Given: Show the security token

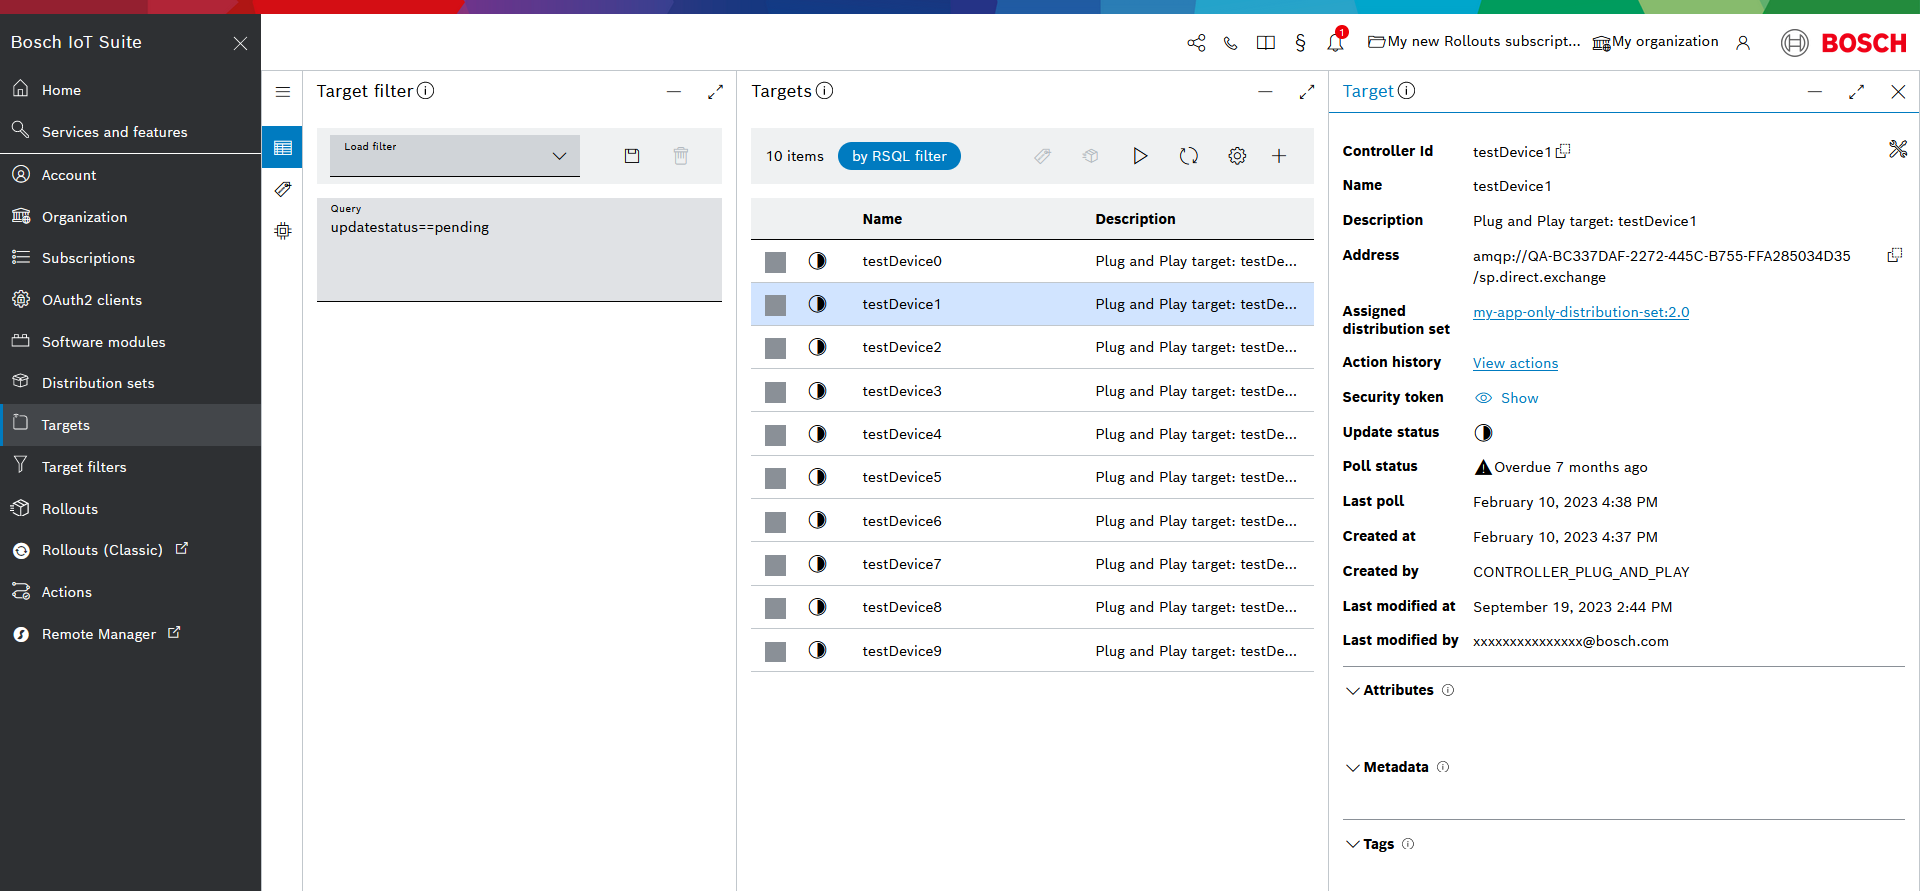Looking at the screenshot, I should pyautogui.click(x=1507, y=398).
